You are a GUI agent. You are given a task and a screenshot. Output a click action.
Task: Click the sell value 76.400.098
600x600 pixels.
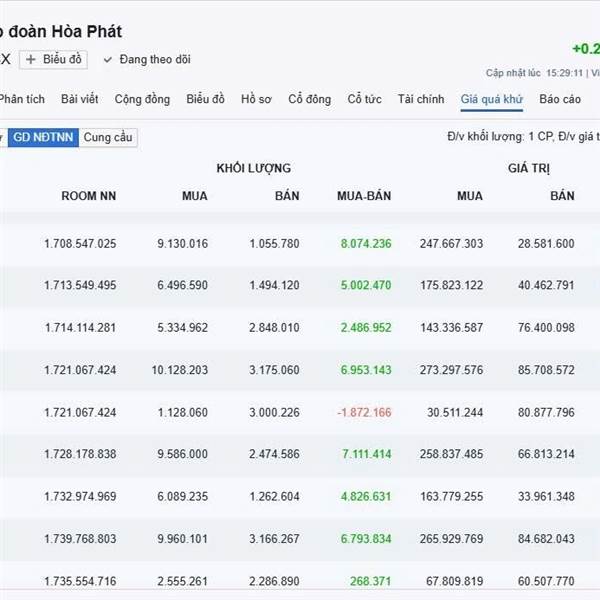pos(546,328)
